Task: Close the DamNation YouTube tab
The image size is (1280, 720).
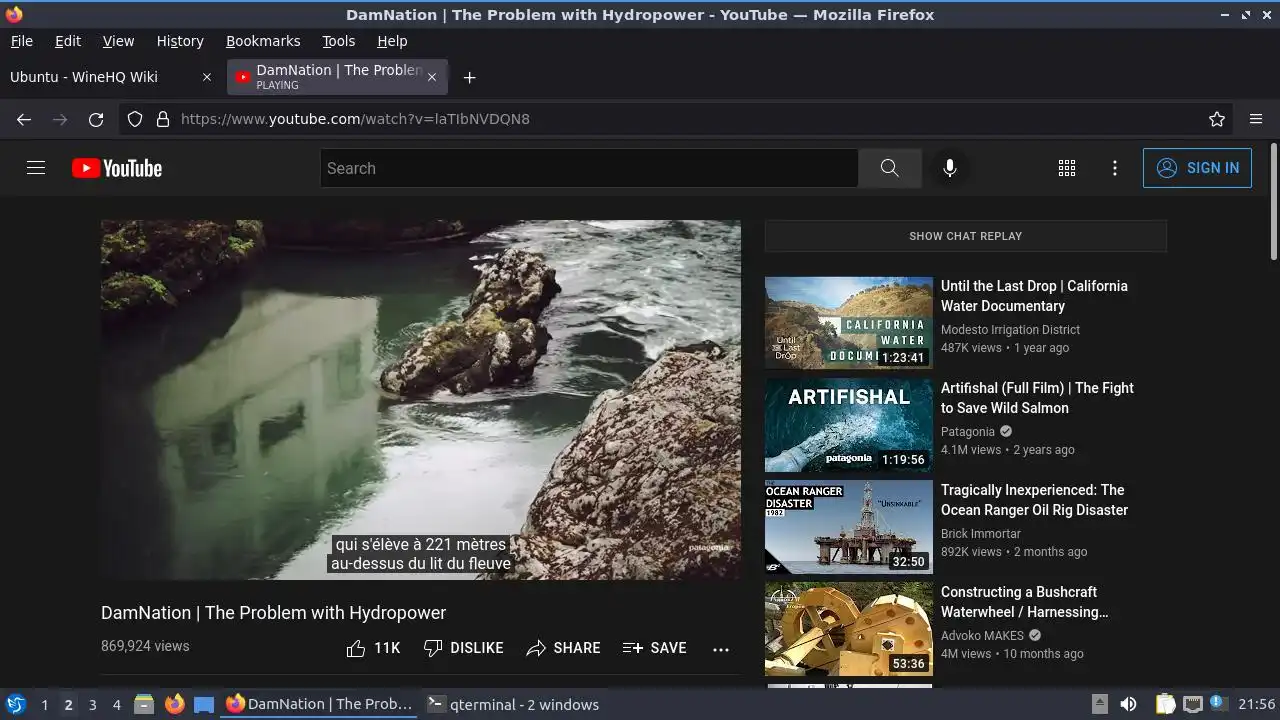Action: 432,77
